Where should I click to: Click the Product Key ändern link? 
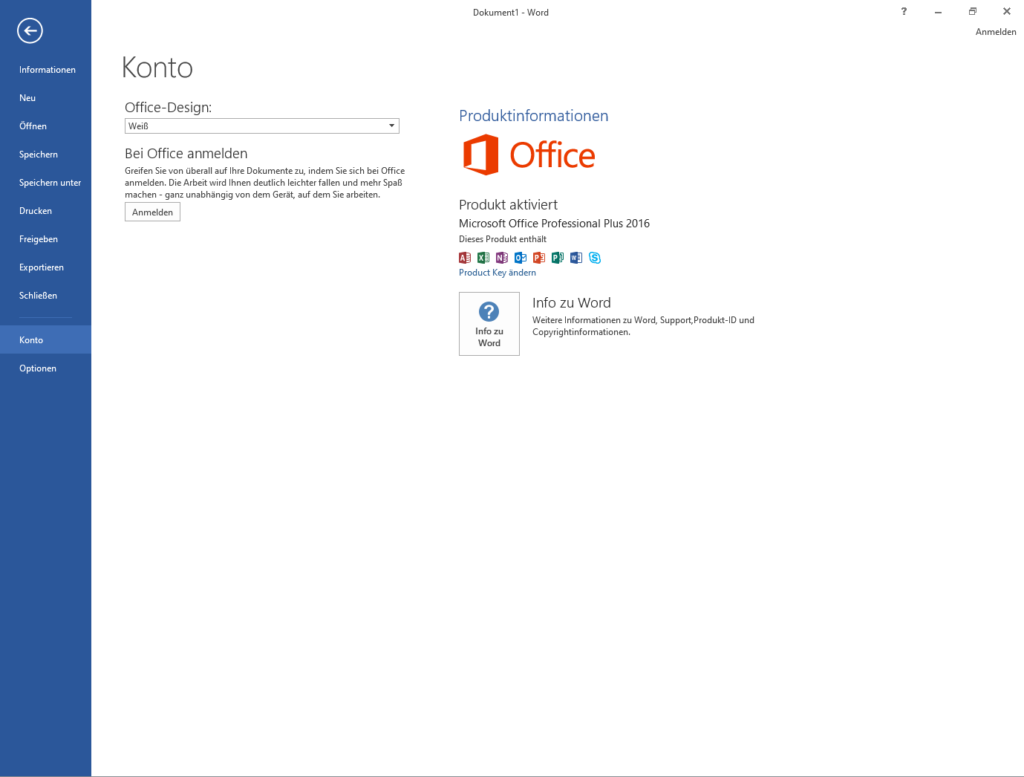coord(497,273)
